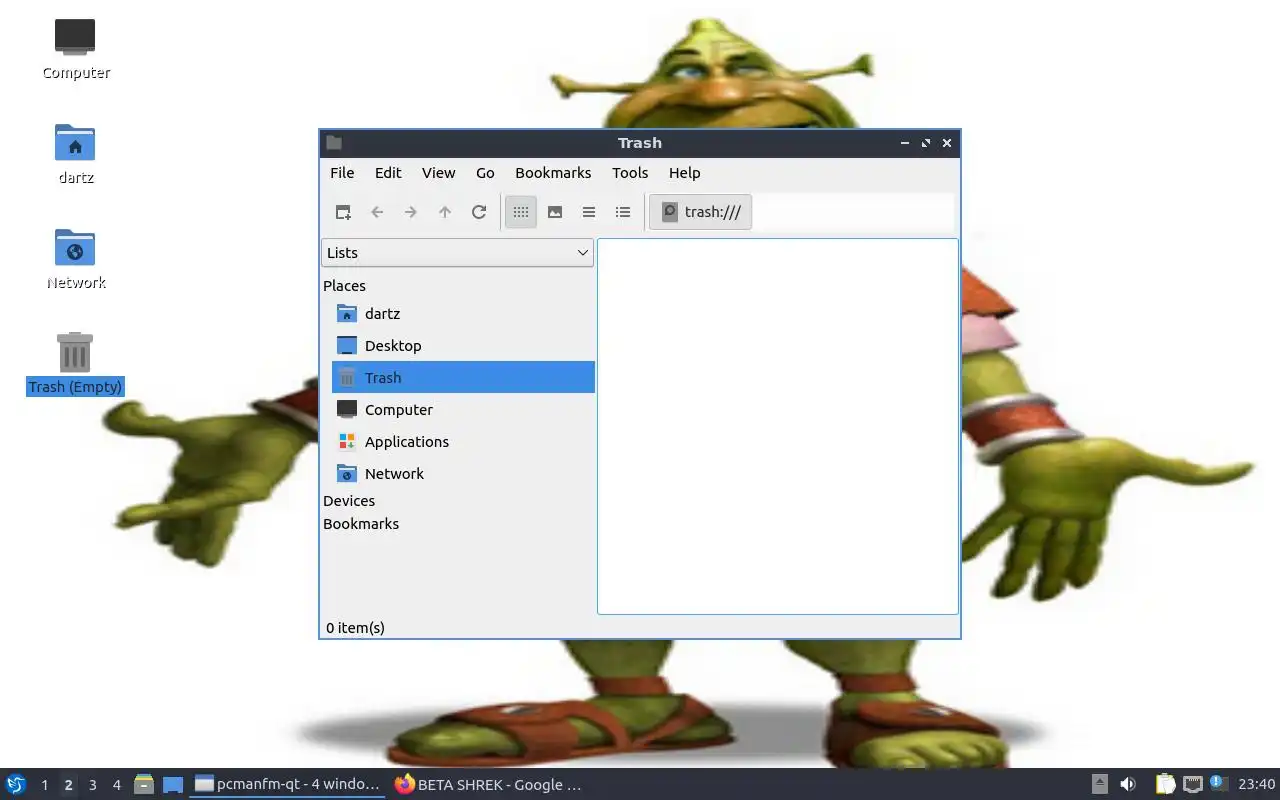Go back with the left arrow

377,212
